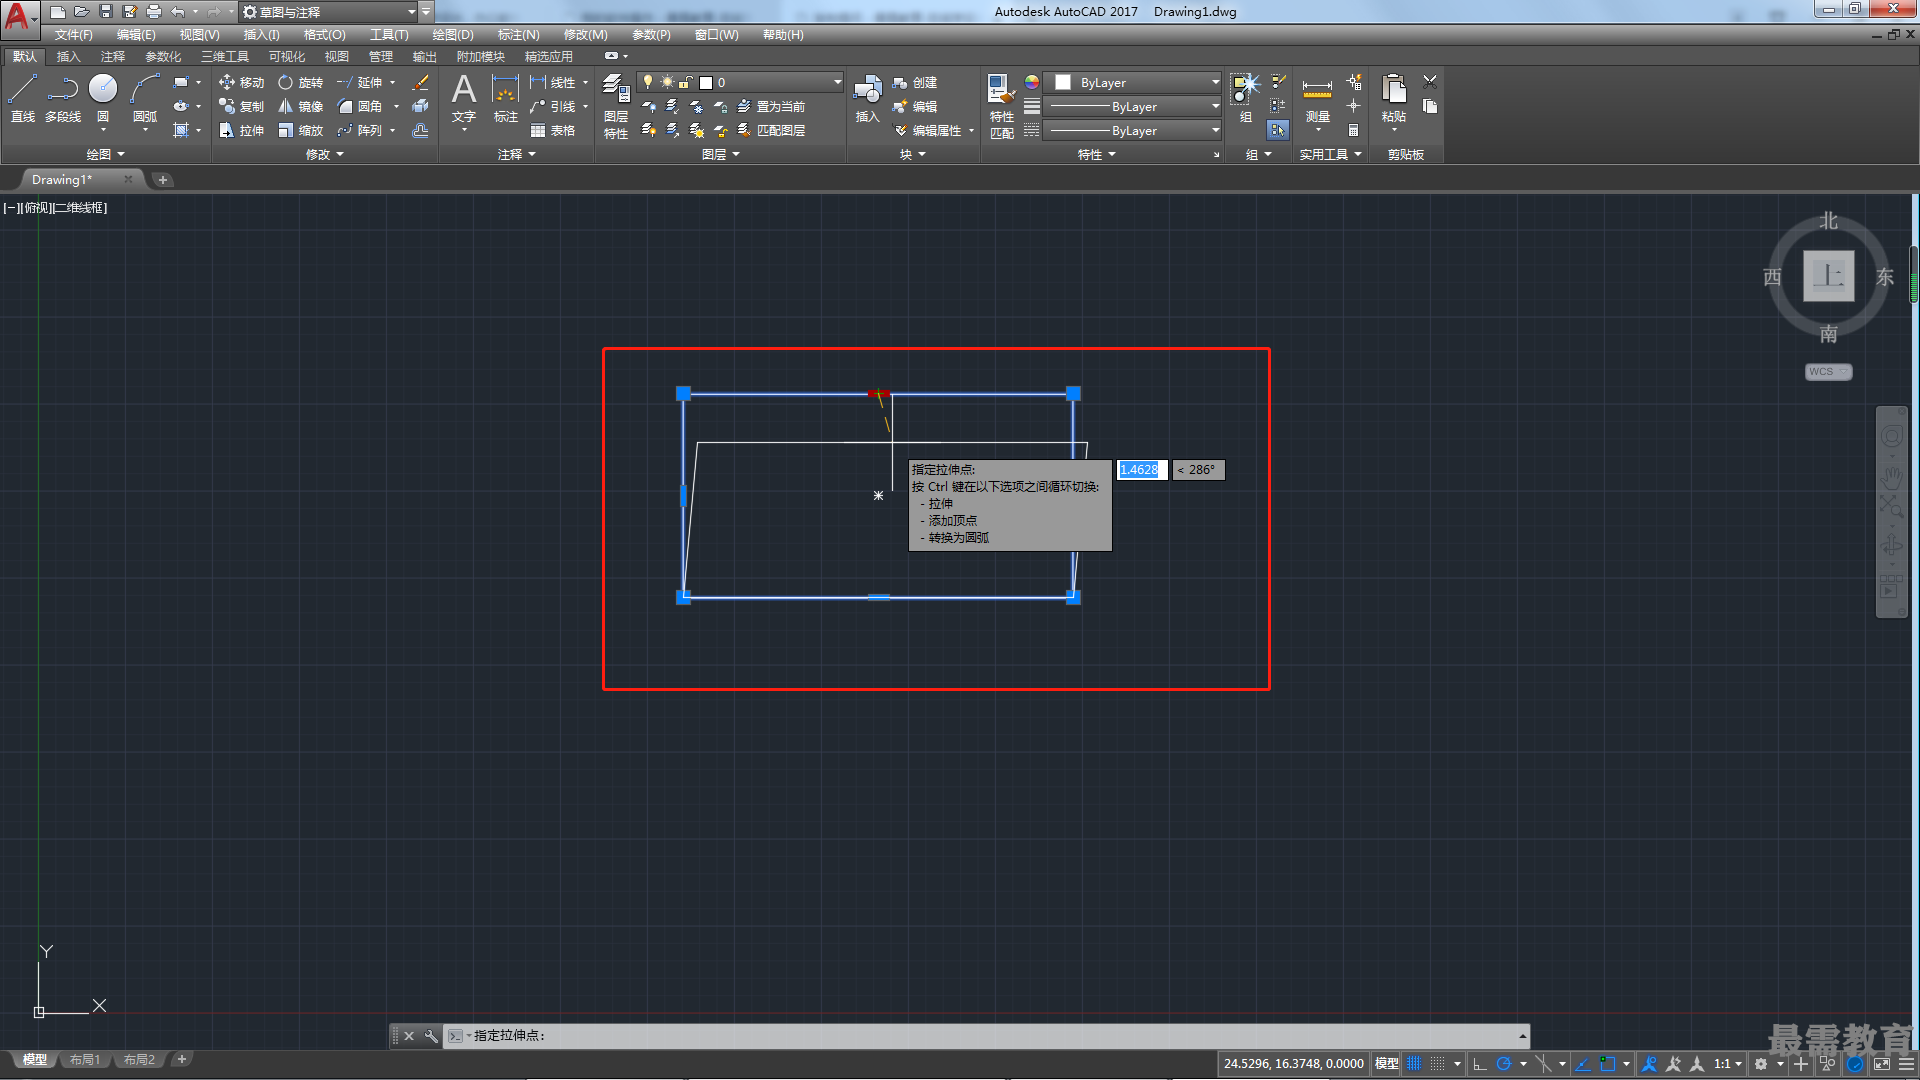Click the 匹配图层 button

point(771,130)
